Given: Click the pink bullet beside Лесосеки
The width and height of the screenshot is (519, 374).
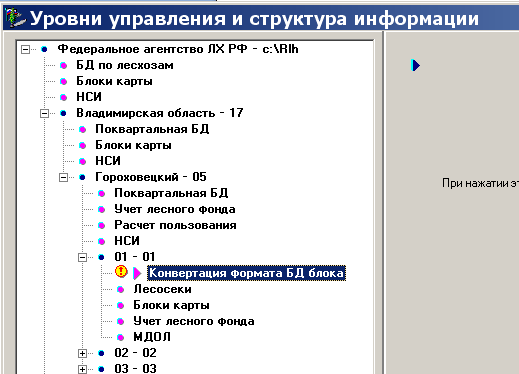Looking at the screenshot, I should tap(121, 290).
